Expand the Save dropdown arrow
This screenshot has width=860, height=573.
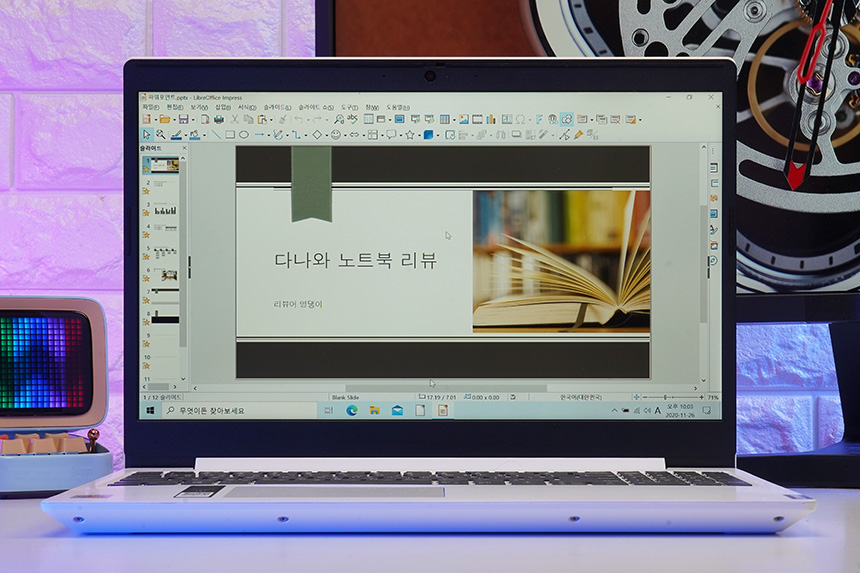click(x=193, y=120)
